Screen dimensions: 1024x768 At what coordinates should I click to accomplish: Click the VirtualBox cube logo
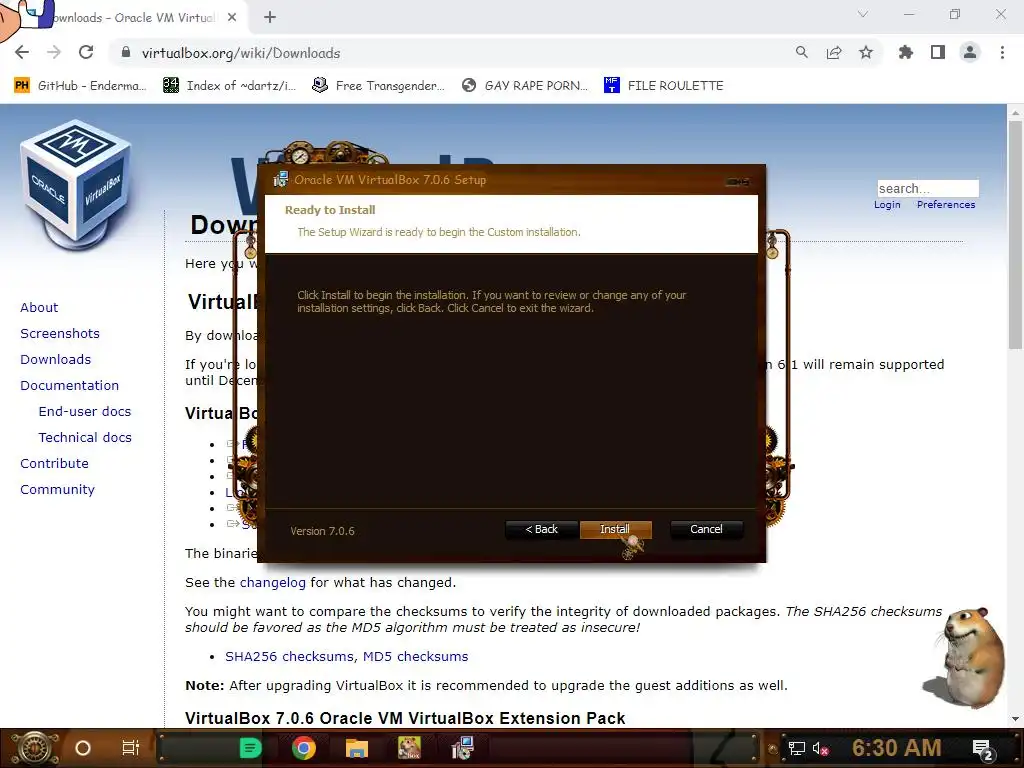click(76, 184)
